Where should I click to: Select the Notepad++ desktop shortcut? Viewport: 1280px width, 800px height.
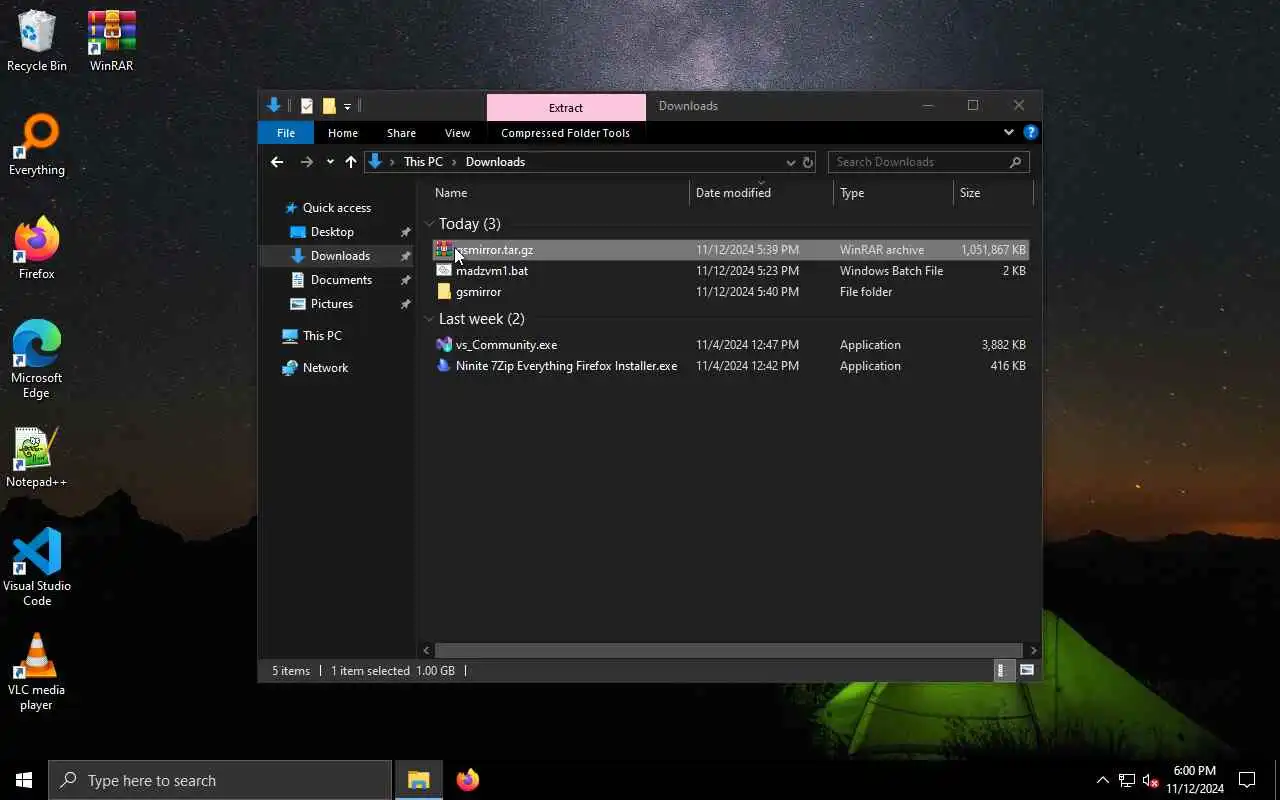pyautogui.click(x=37, y=458)
